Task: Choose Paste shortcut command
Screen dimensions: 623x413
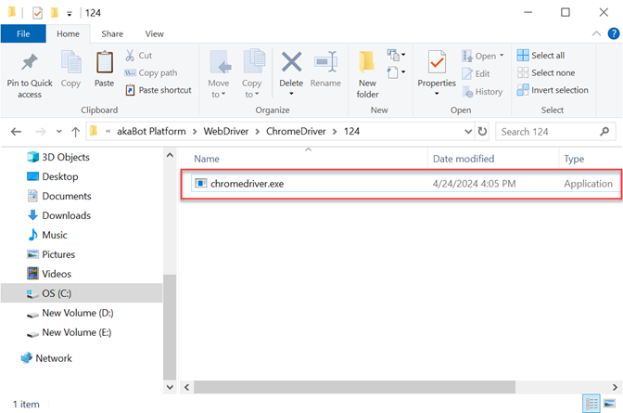Action: pos(159,90)
